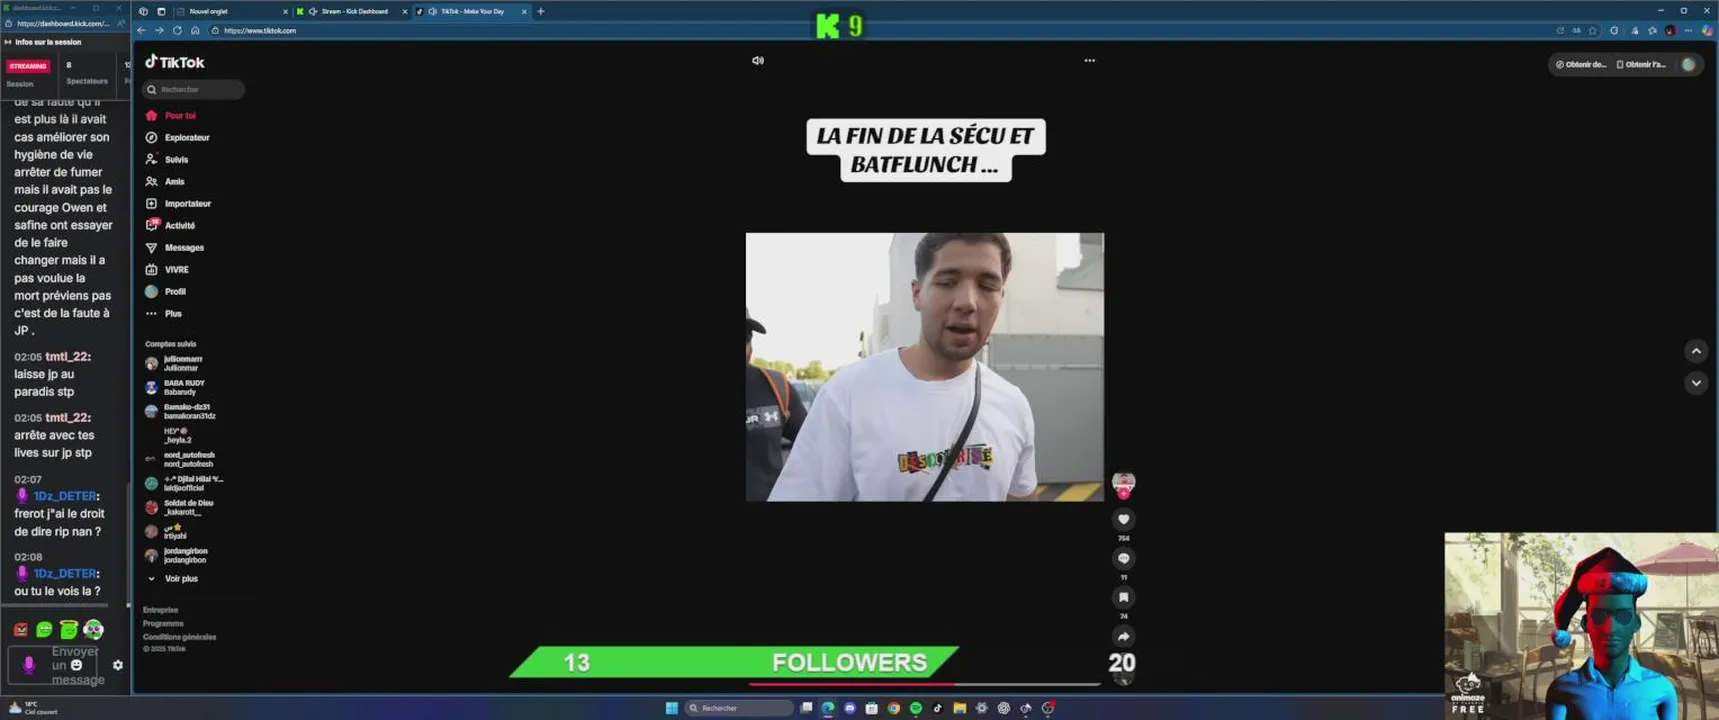Open a new browser tab

point(541,12)
